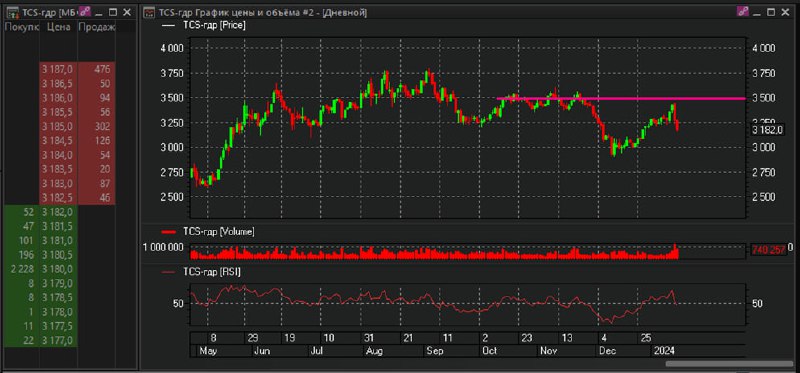Click the current volume label 740 257
800x373 pixels.
coord(769,250)
